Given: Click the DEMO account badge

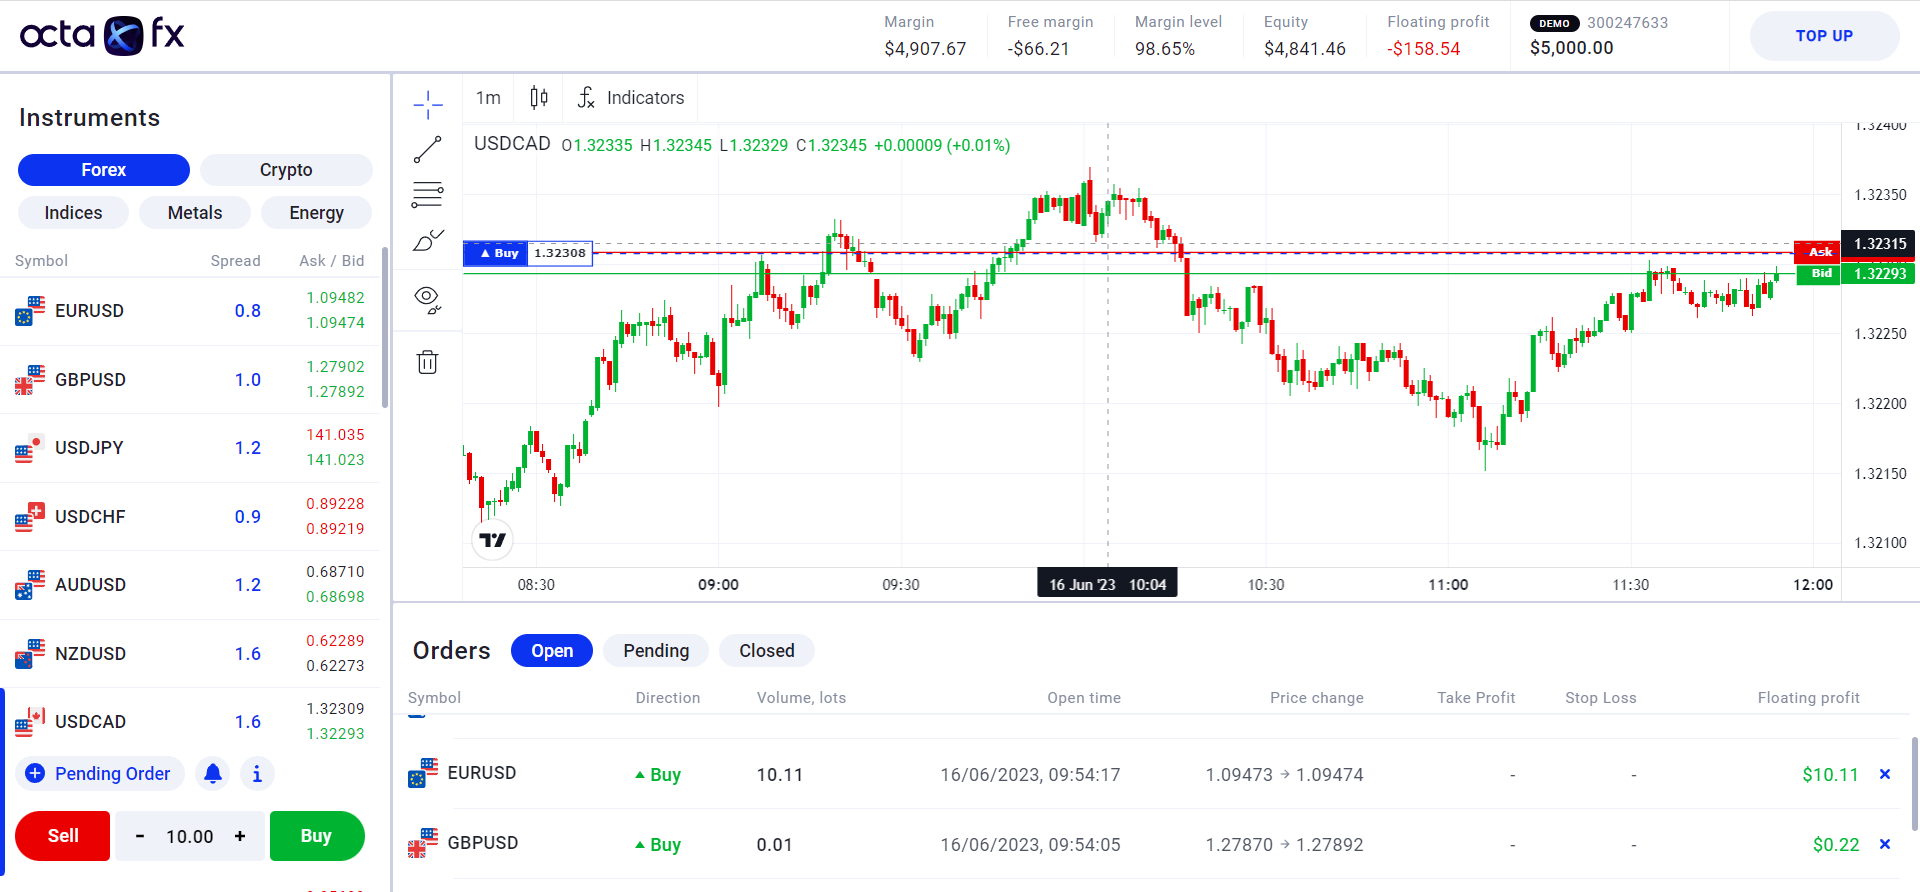Looking at the screenshot, I should (1554, 23).
